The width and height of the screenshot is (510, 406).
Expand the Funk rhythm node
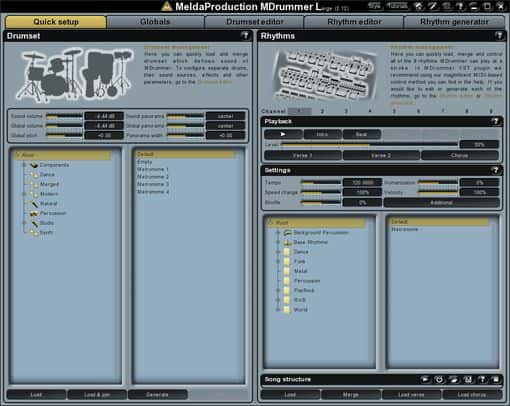point(278,262)
